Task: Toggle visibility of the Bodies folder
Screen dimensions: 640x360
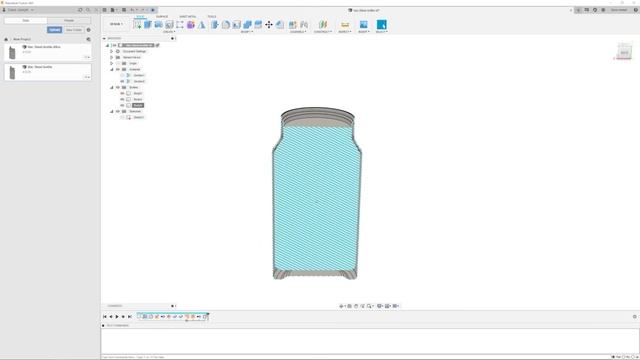Action: pyautogui.click(x=118, y=87)
